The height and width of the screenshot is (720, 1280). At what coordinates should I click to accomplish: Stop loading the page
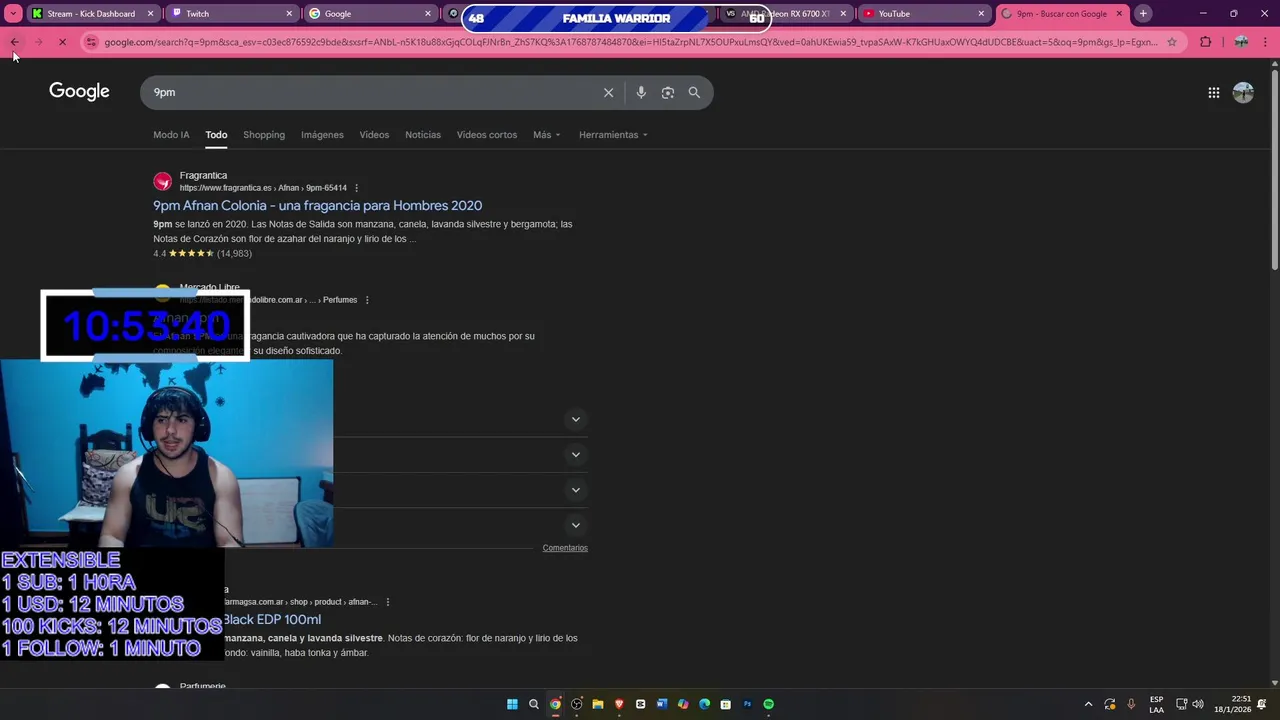click(62, 42)
